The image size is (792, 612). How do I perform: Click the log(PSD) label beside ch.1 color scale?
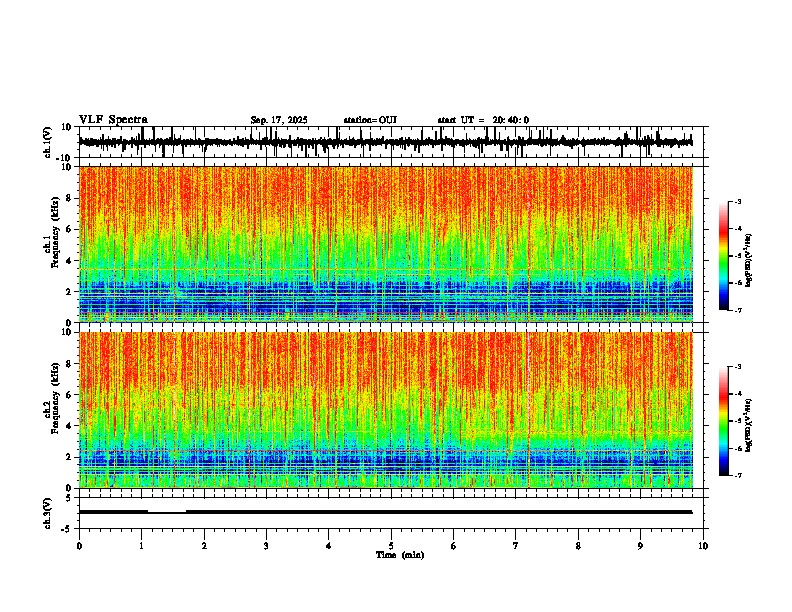[x=749, y=260]
